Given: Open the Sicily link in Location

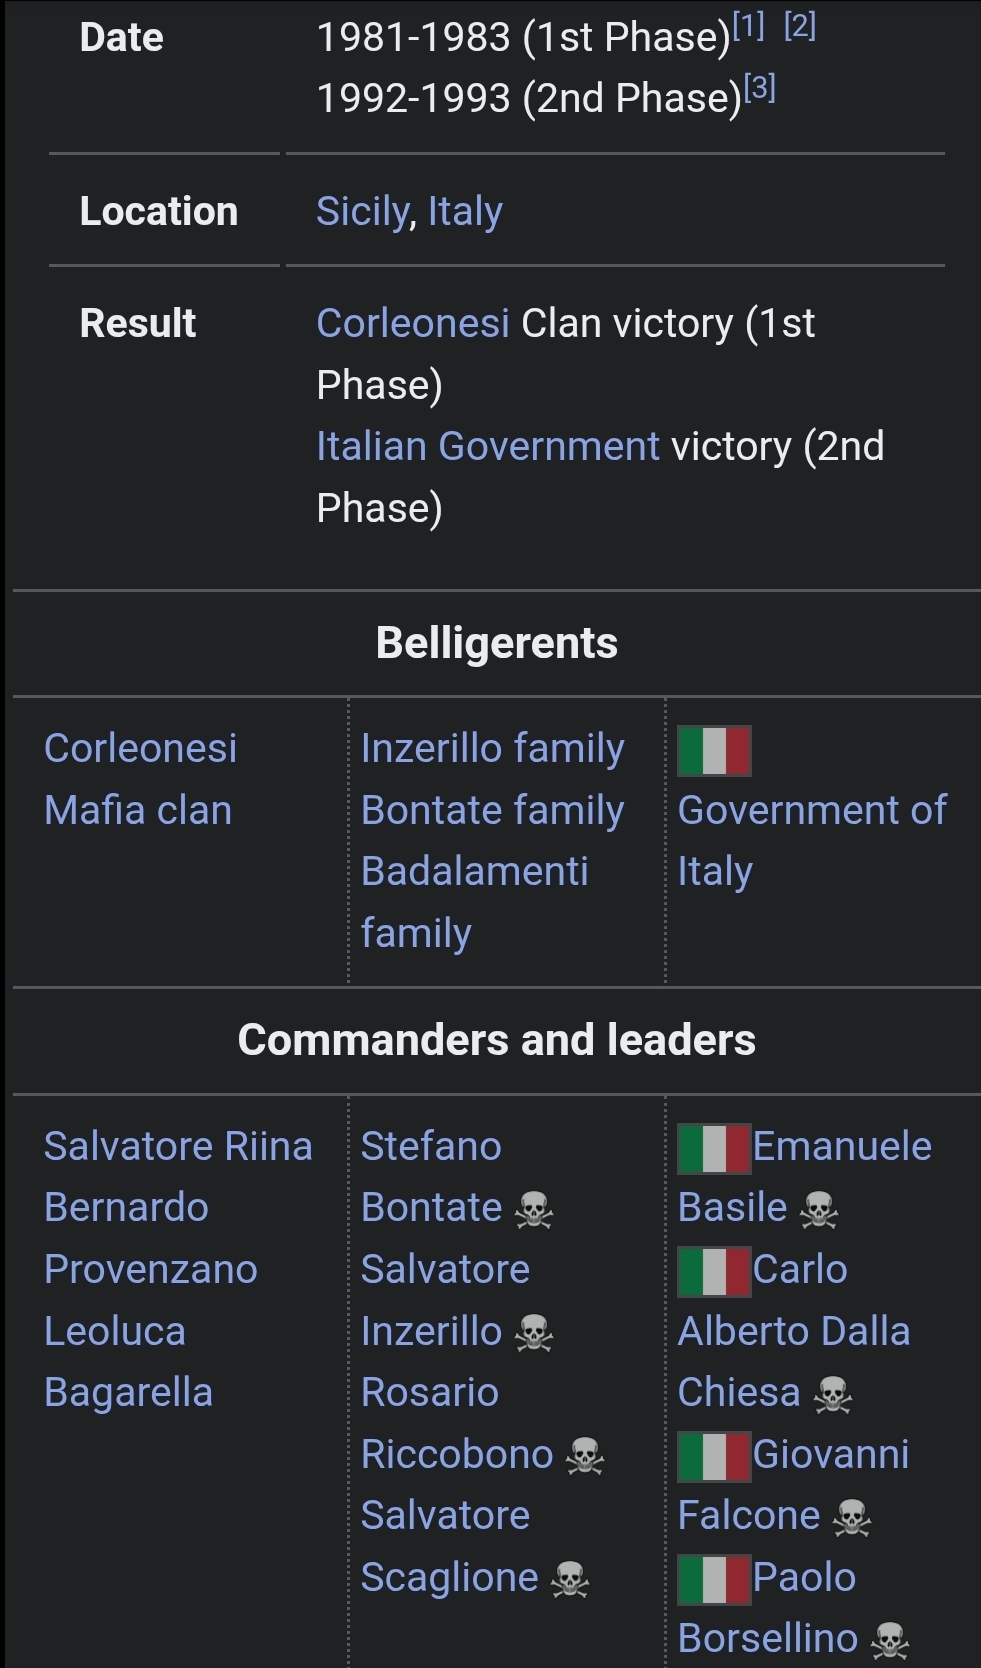Looking at the screenshot, I should point(362,211).
